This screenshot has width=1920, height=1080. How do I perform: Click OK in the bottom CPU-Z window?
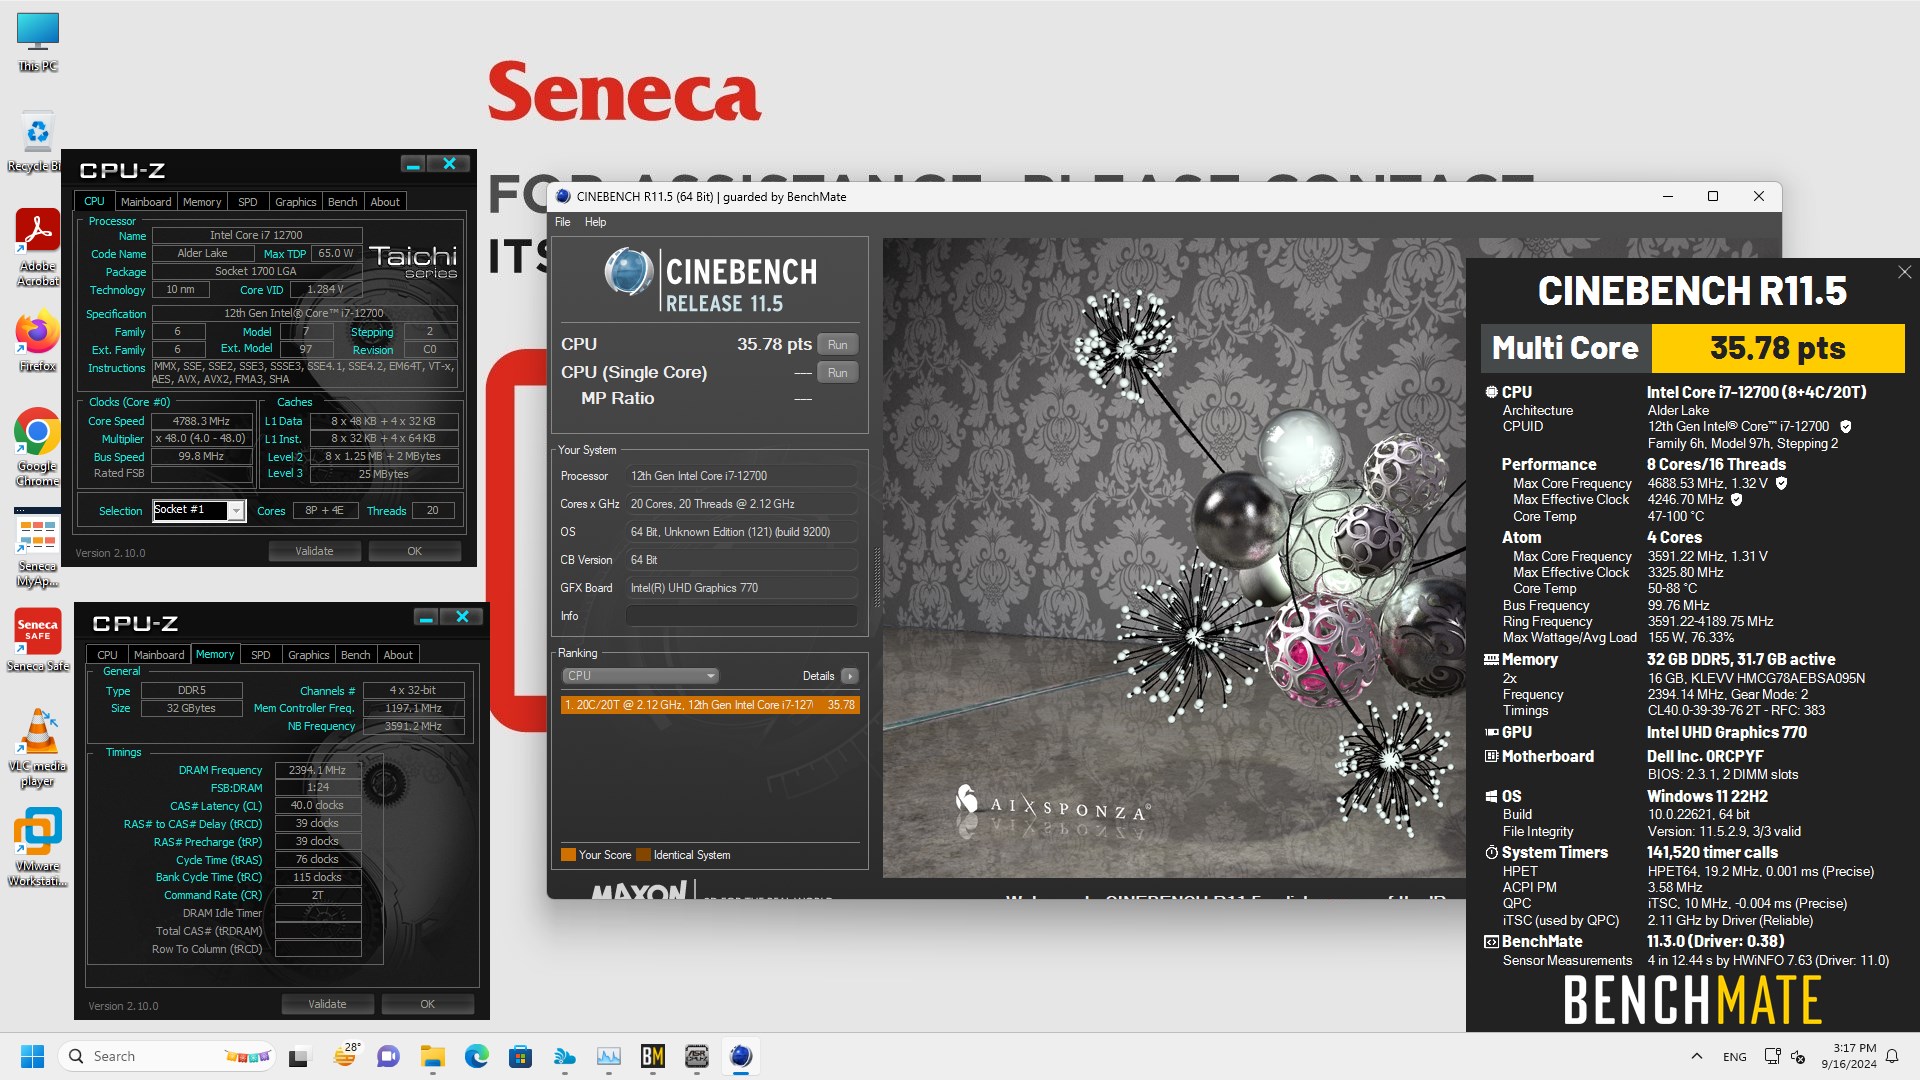click(x=428, y=1004)
